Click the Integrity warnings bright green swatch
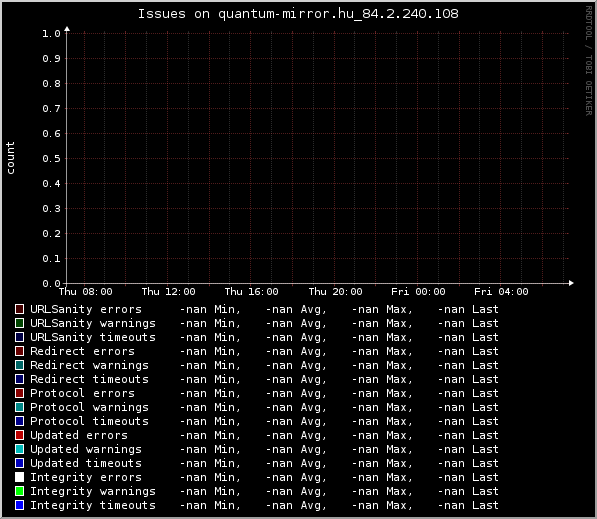This screenshot has width=597, height=519. tap(19, 491)
